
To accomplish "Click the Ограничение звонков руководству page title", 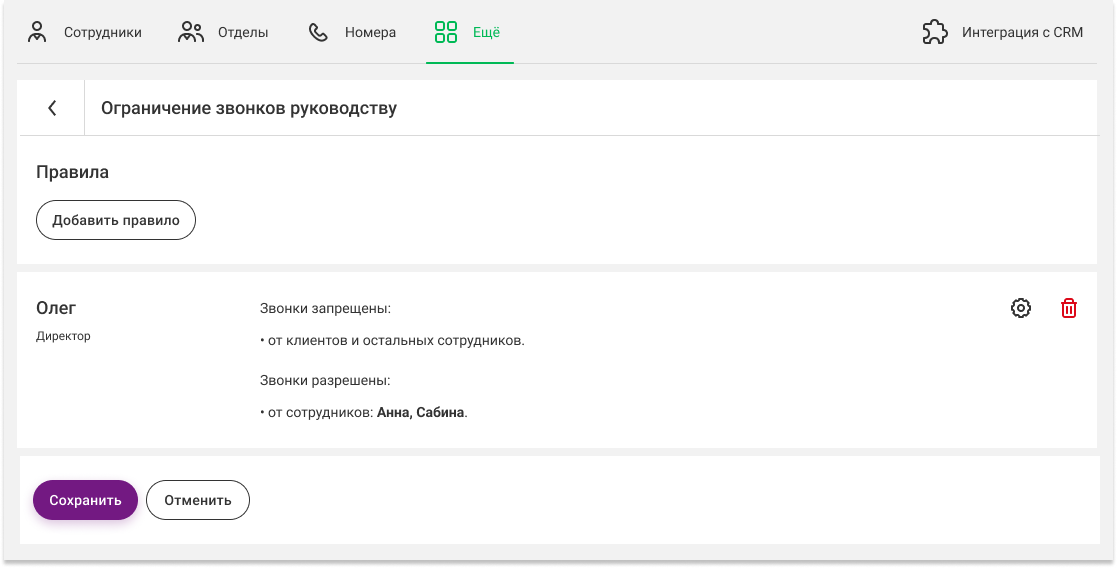I will tap(249, 108).
